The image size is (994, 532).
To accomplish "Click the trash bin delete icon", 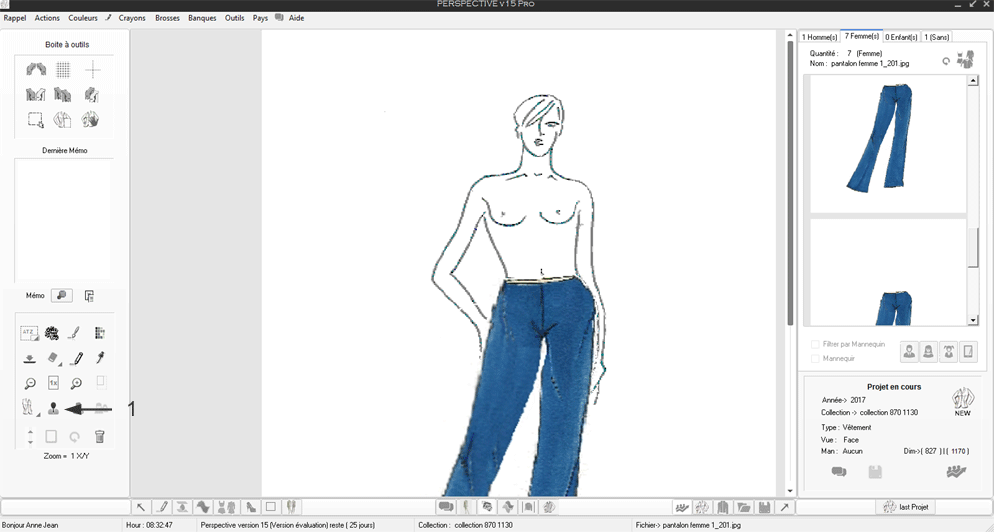I will pyautogui.click(x=100, y=437).
